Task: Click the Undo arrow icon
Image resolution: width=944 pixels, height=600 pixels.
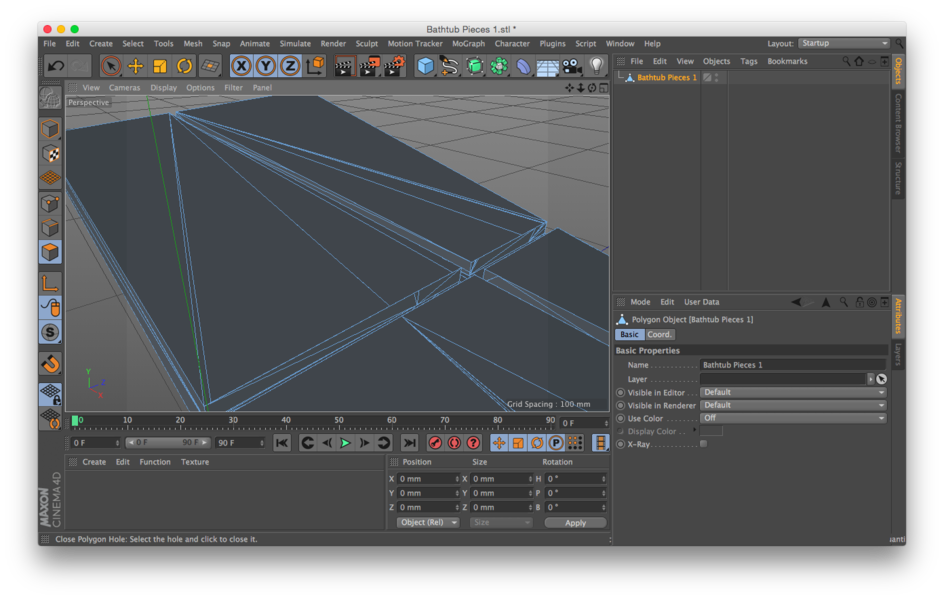Action: (56, 66)
